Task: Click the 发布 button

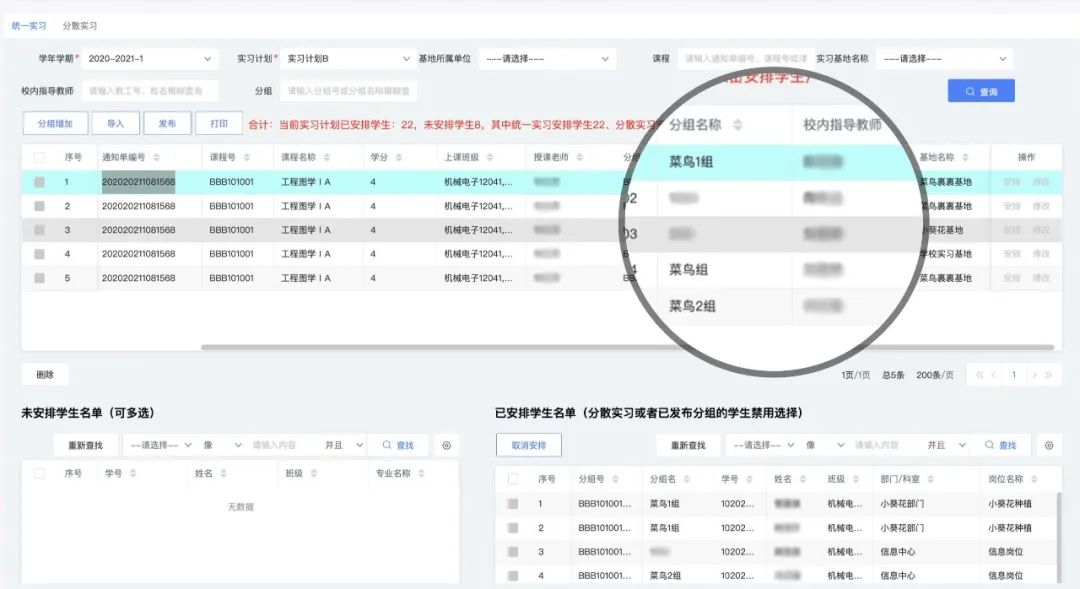Action: click(167, 123)
